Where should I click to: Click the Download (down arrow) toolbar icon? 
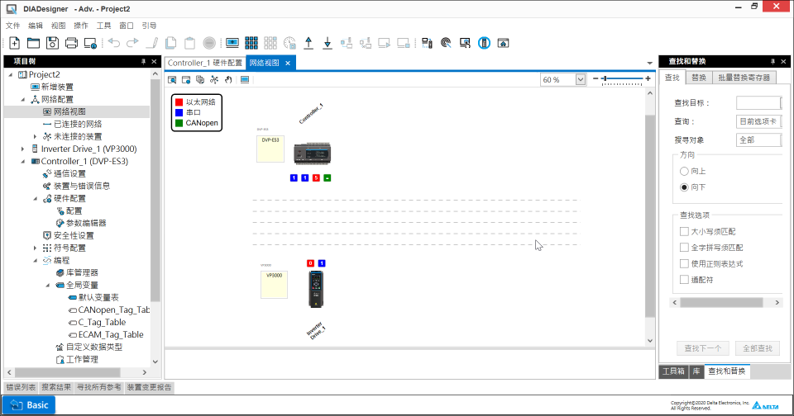coord(327,43)
